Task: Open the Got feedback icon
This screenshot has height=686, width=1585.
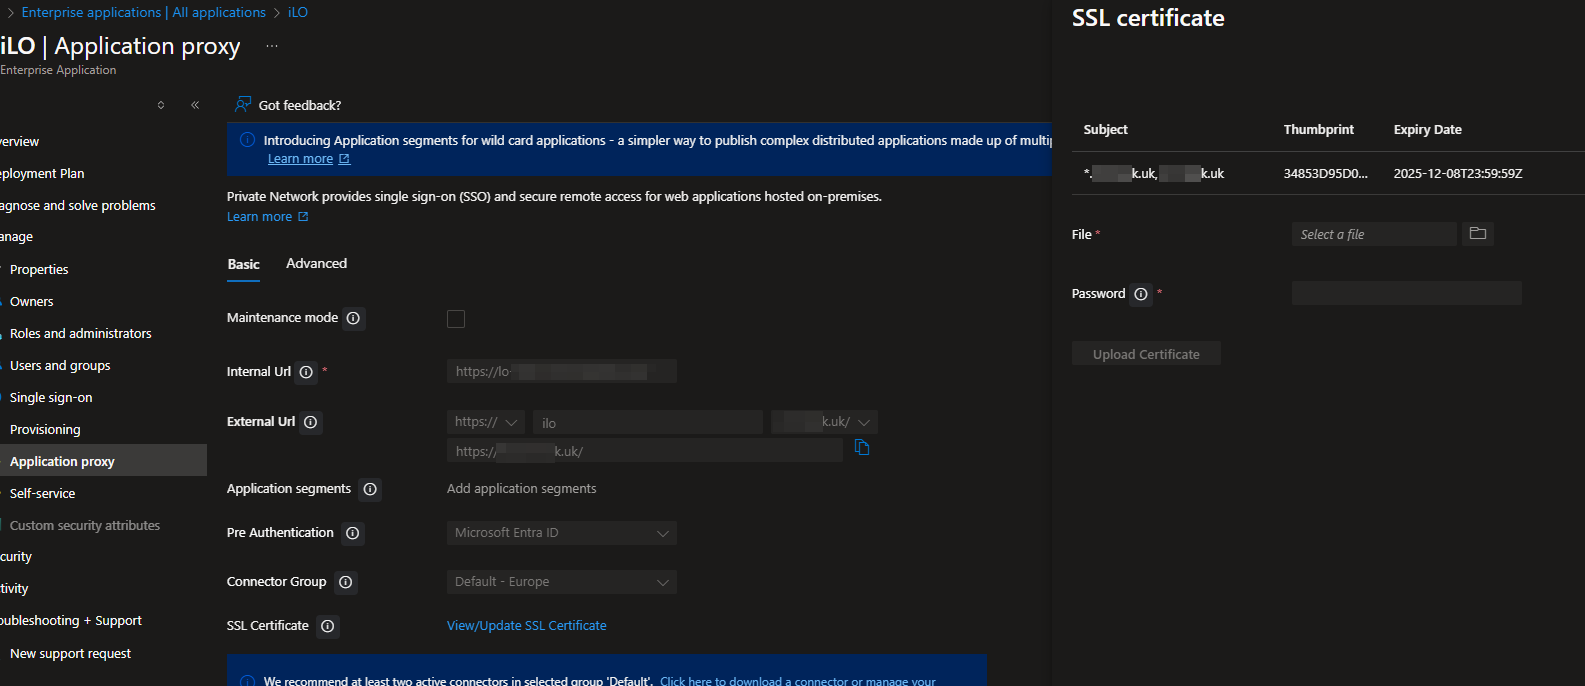Action: pos(243,104)
